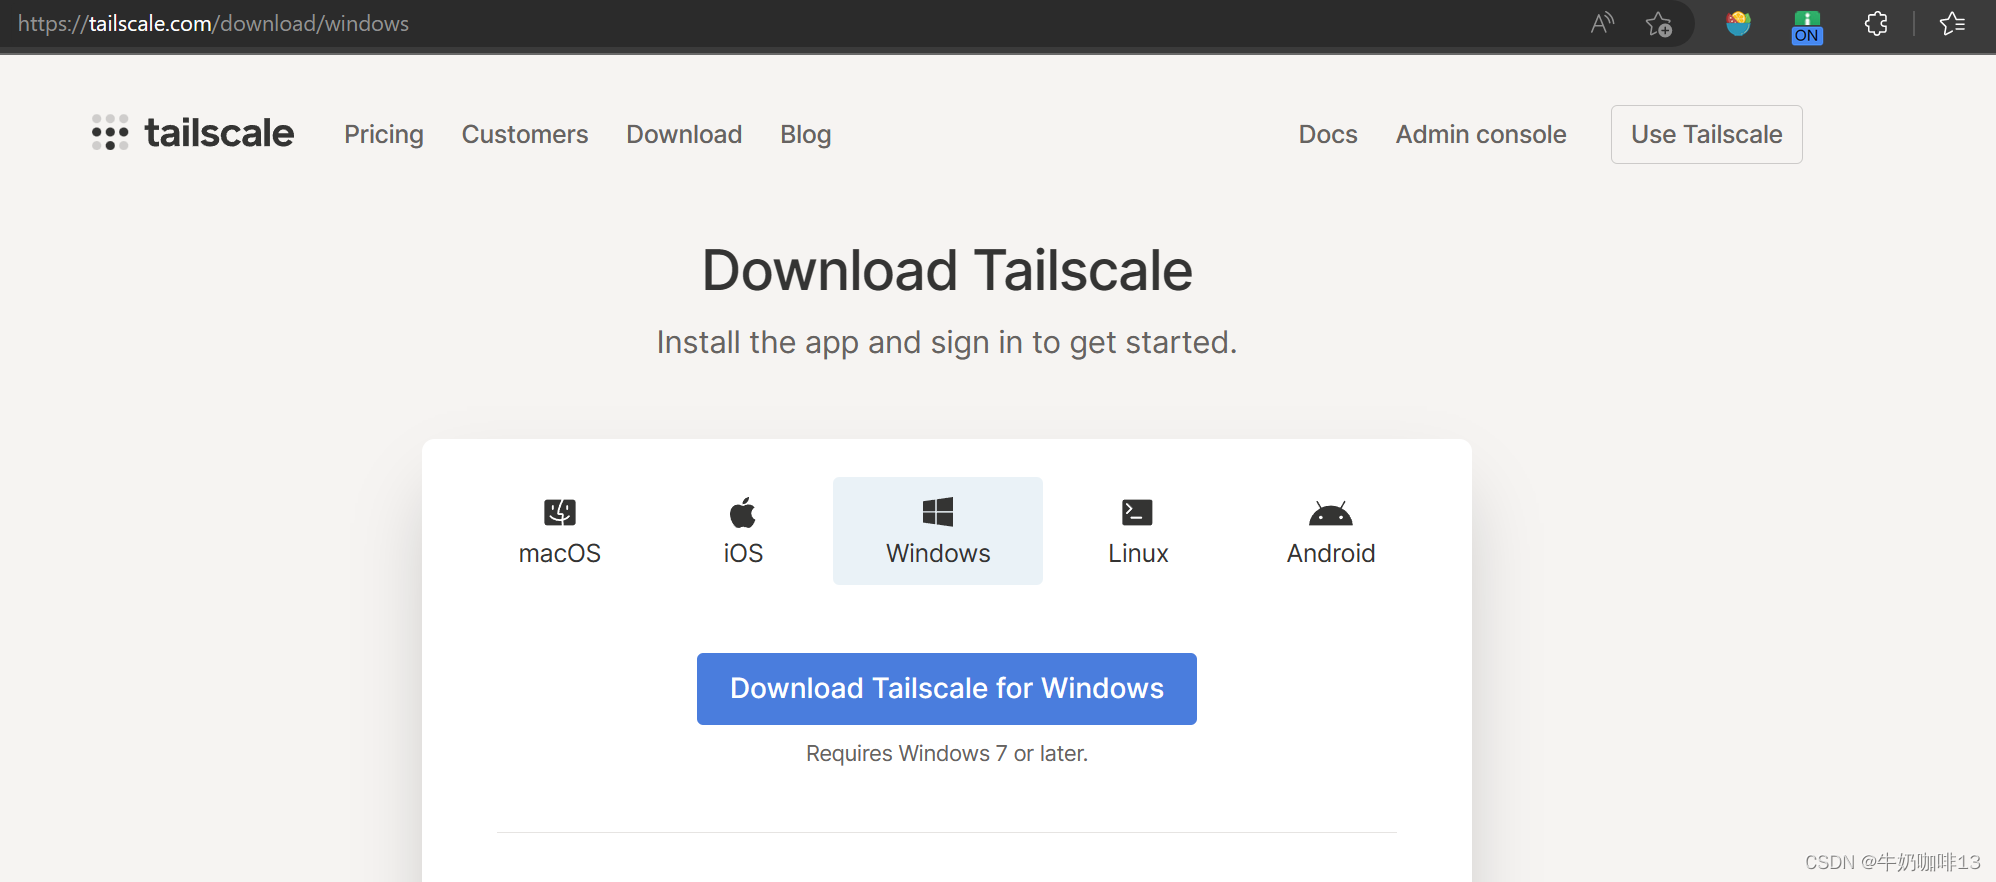Image resolution: width=1996 pixels, height=882 pixels.
Task: Click the Download Tailscale heading
Action: coord(947,271)
